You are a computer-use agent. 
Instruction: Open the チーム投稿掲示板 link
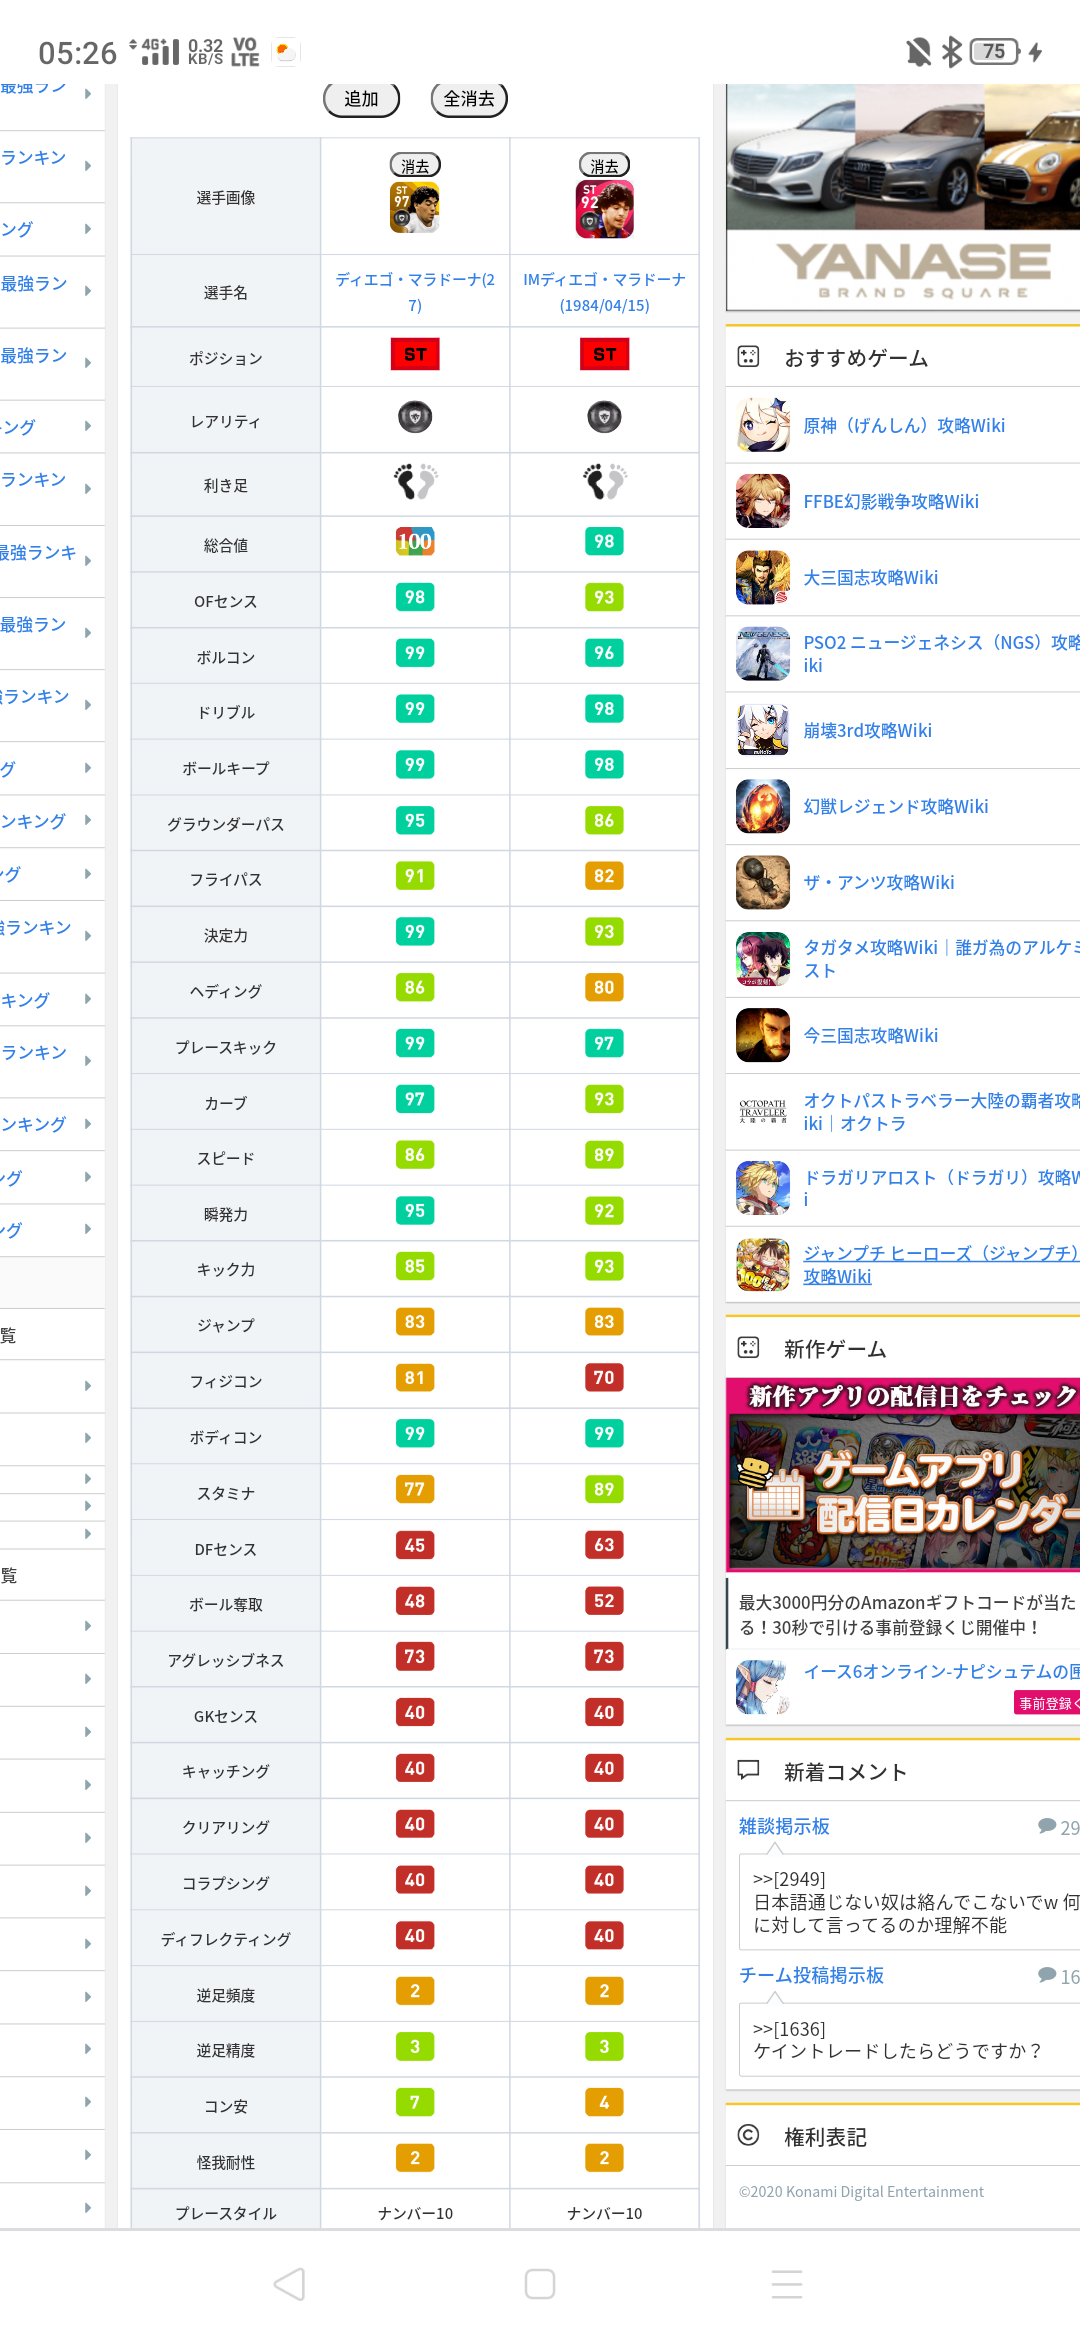tap(811, 1975)
